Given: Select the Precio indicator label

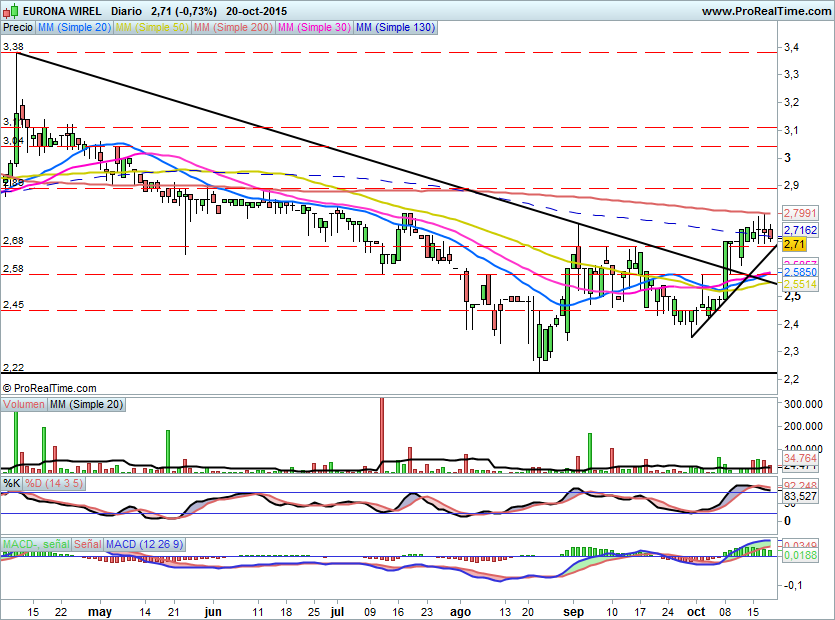Looking at the screenshot, I should point(18,27).
